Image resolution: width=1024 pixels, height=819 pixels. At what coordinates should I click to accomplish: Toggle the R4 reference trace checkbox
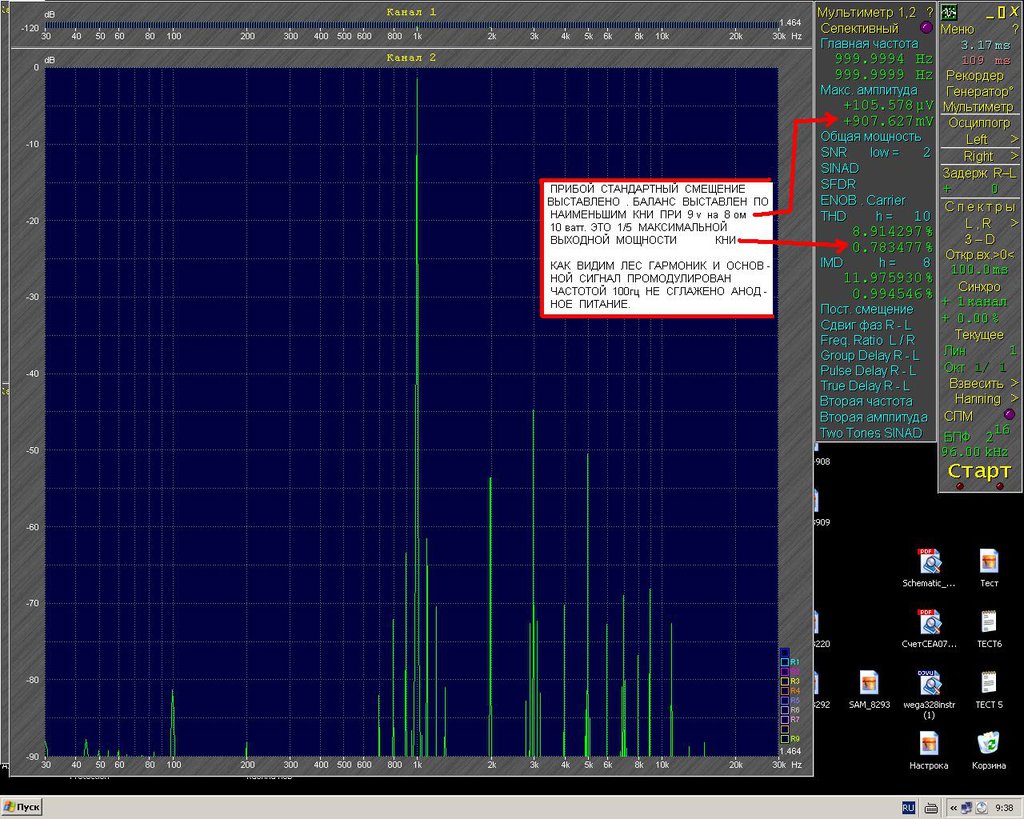(785, 691)
